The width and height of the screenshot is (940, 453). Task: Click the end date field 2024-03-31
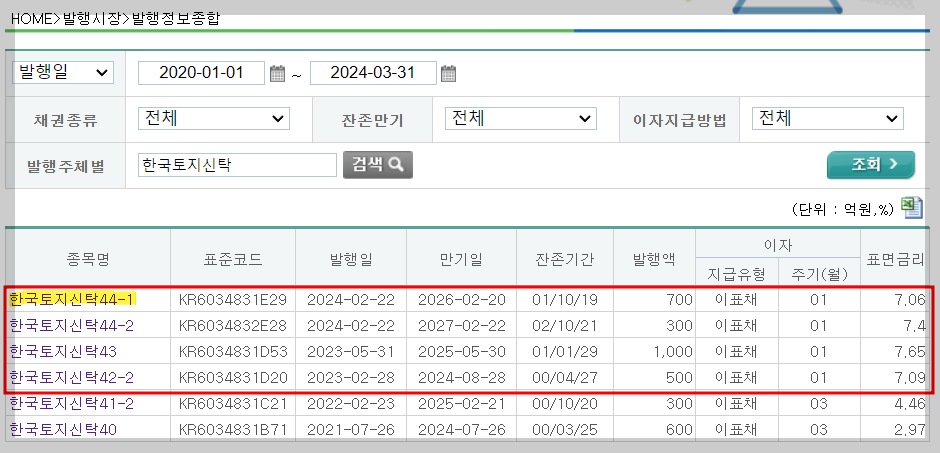click(373, 73)
